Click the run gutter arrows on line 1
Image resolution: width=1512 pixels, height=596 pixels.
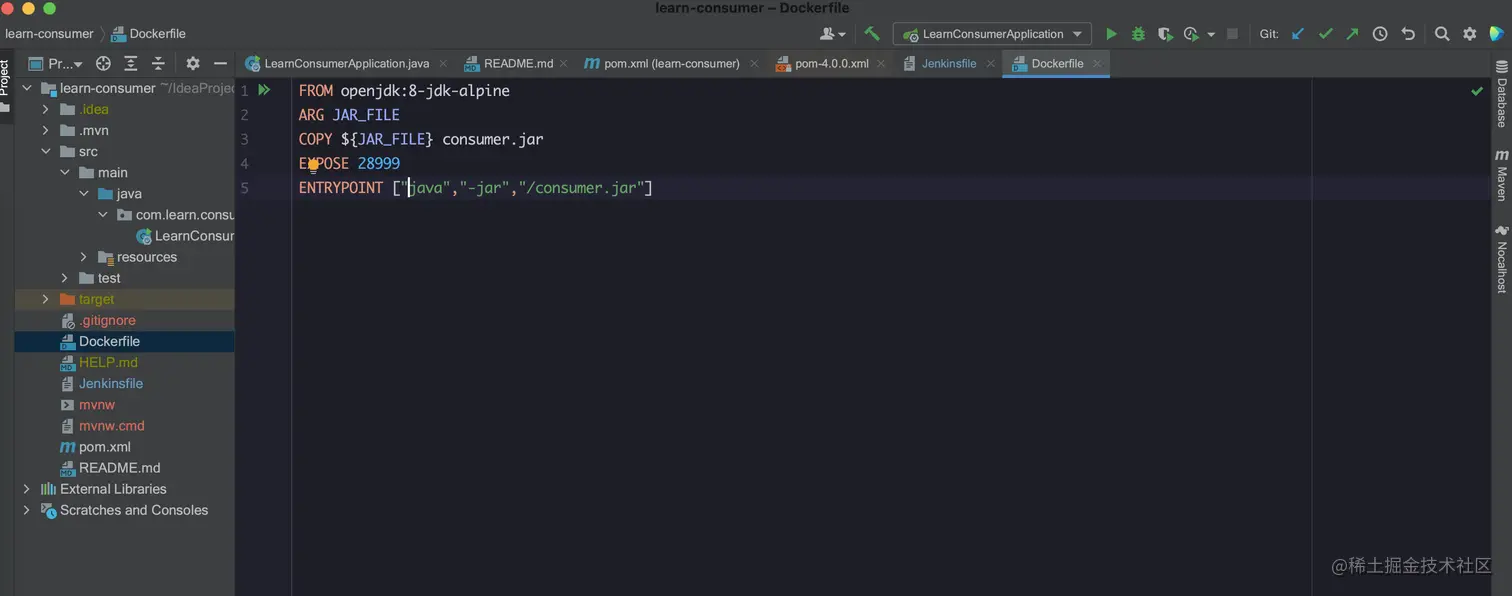point(264,90)
